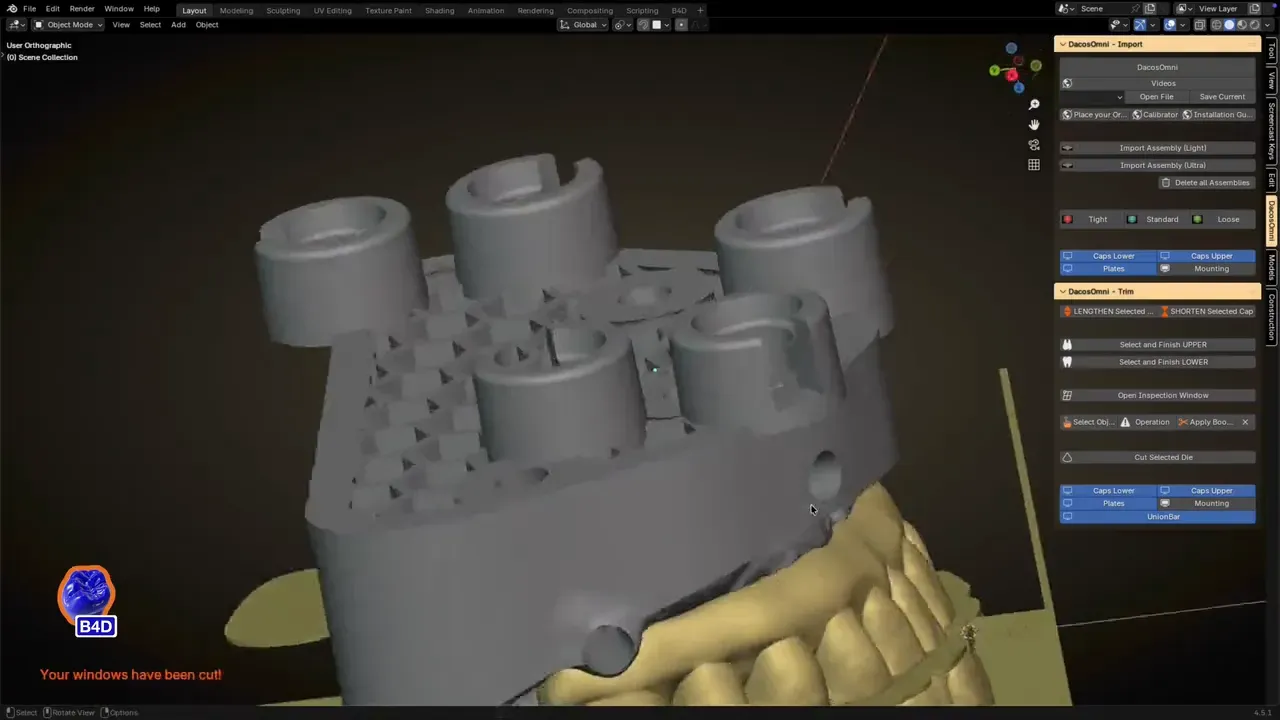Click the View Layer field
Screen dimensions: 1280x720
pos(1218,9)
